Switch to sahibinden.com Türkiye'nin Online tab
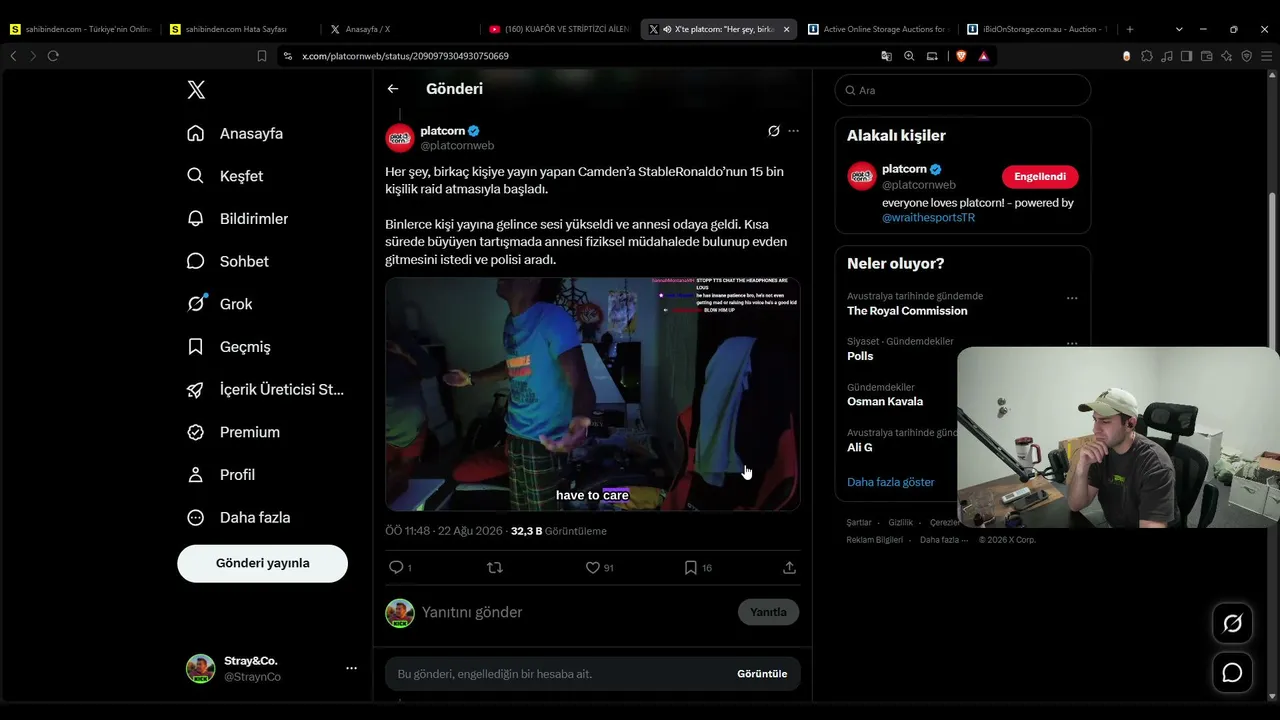The width and height of the screenshot is (1280, 720). 80,29
